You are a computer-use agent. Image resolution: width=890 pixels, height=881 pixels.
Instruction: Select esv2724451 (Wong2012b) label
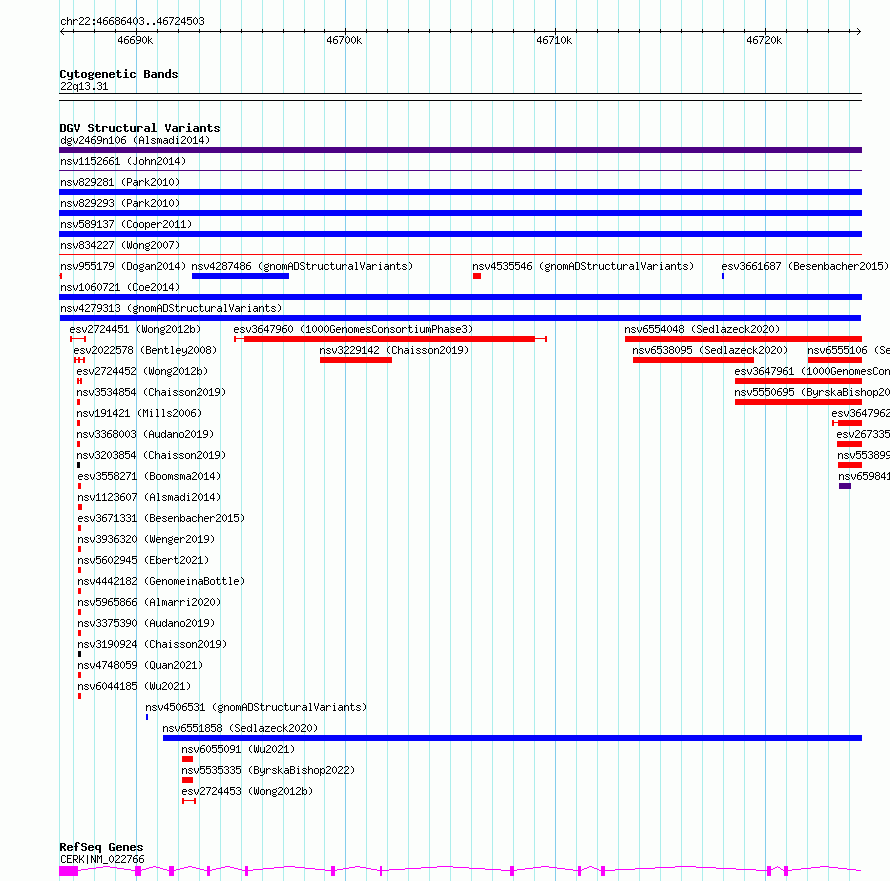pos(135,329)
